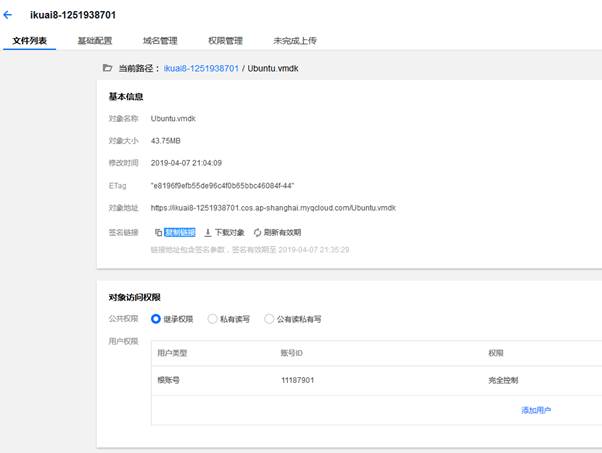Click the object address URL text
The width and height of the screenshot is (602, 453).
click(273, 208)
